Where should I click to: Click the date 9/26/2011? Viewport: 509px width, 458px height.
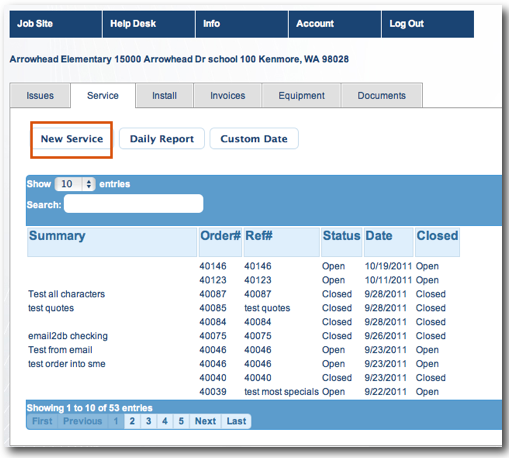coord(386,336)
